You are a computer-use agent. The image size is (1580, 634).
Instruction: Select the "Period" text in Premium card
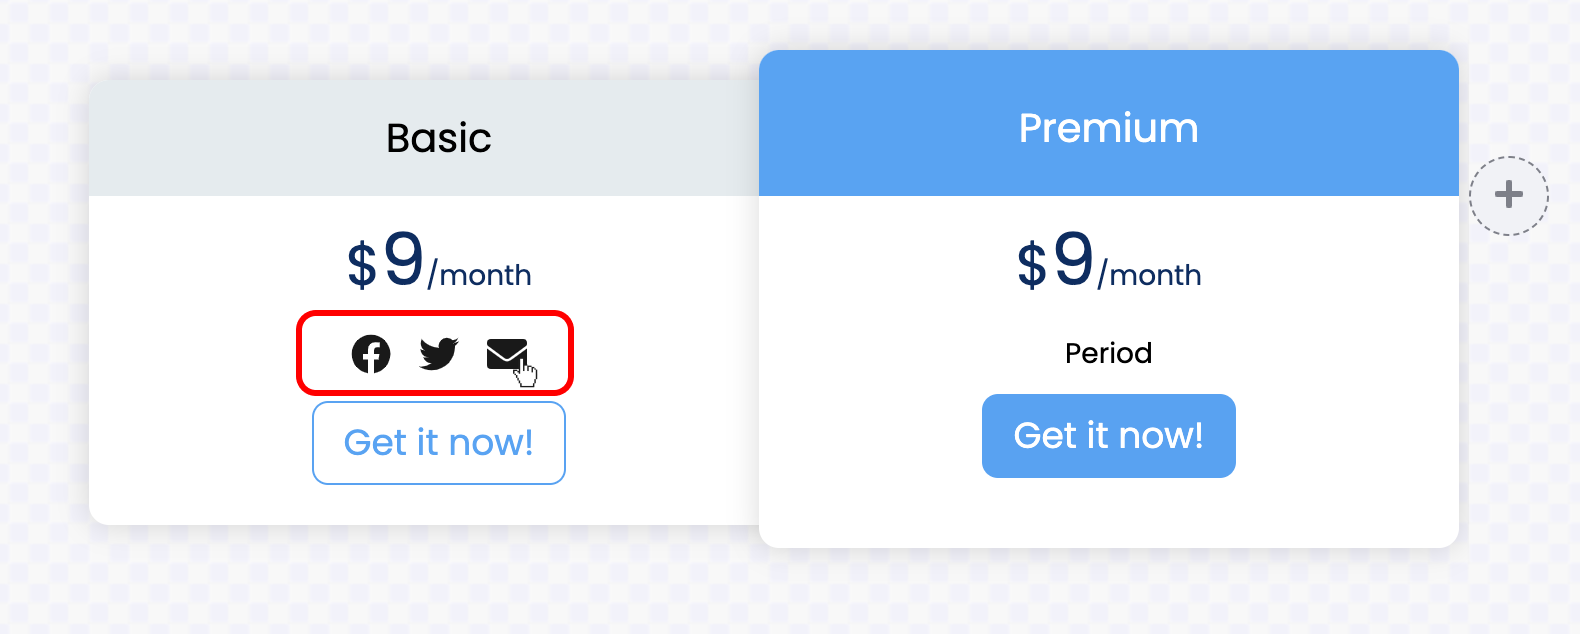point(1108,353)
